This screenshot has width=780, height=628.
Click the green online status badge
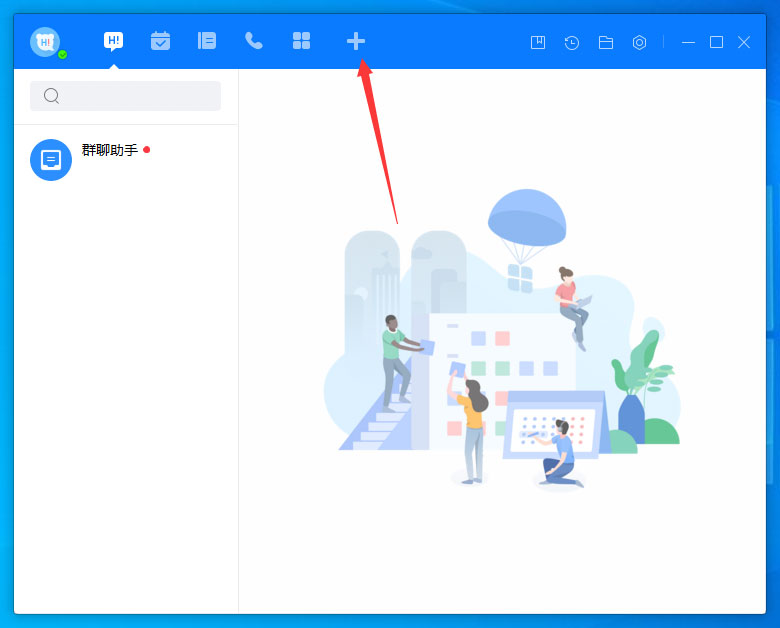click(63, 55)
